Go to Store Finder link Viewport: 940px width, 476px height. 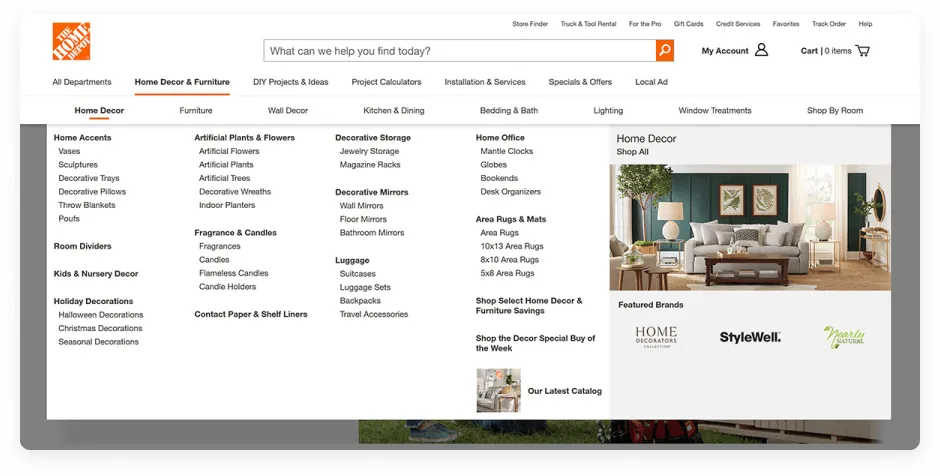[x=530, y=24]
